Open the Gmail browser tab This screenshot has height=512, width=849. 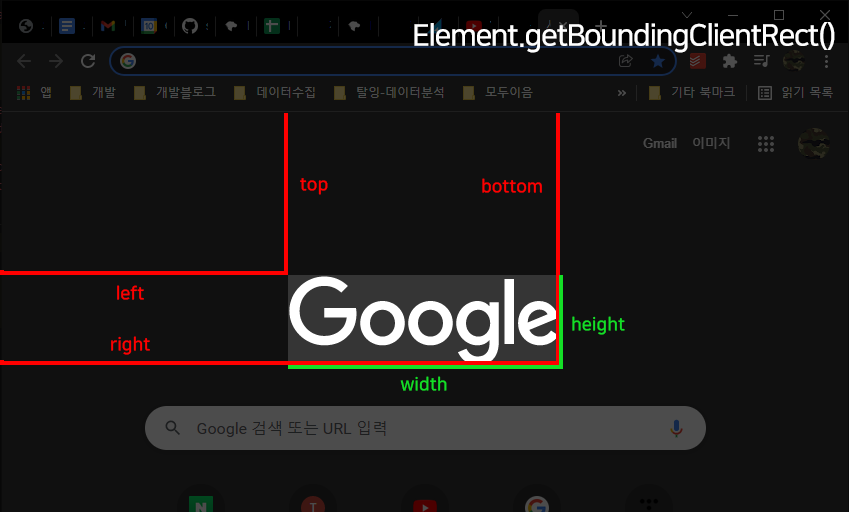(108, 25)
